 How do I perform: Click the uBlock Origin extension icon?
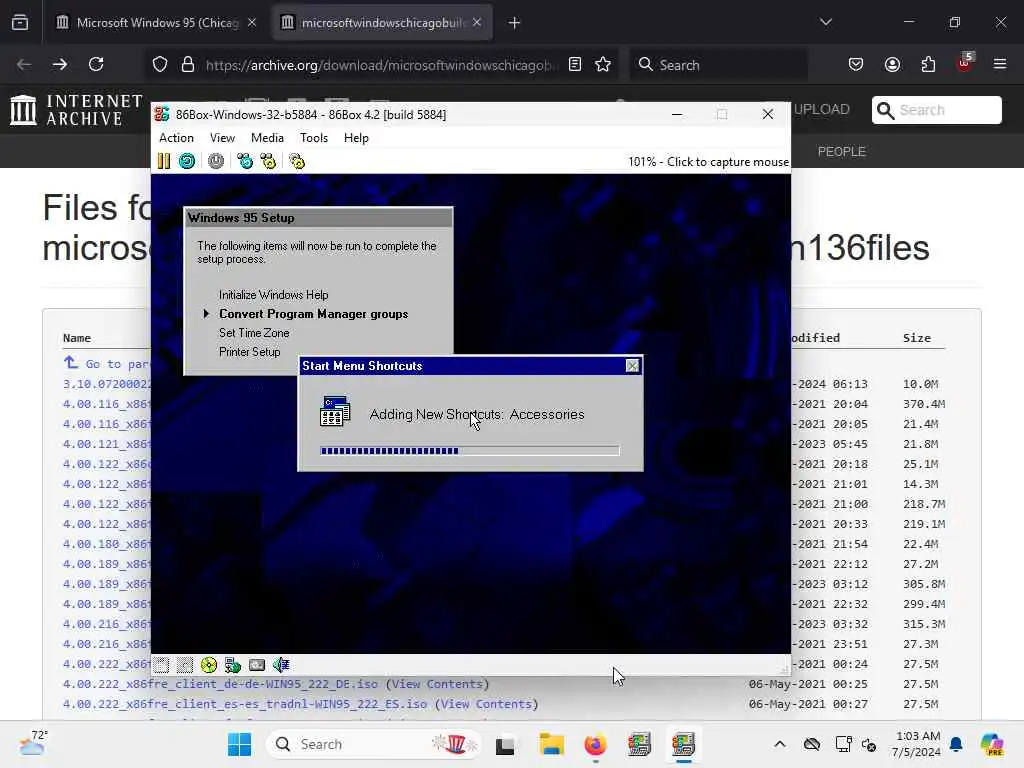coord(965,63)
